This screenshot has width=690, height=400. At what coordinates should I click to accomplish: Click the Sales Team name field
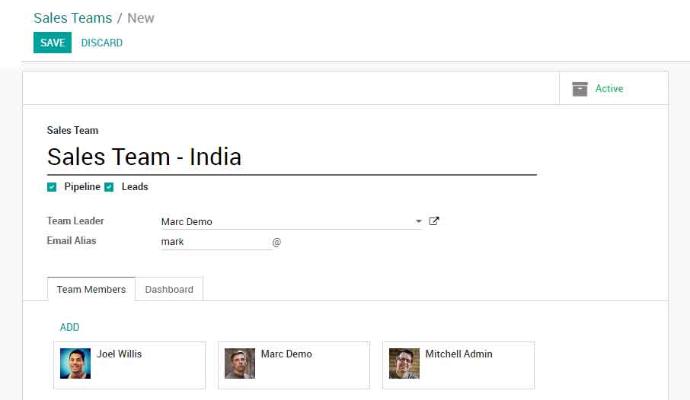click(x=290, y=158)
